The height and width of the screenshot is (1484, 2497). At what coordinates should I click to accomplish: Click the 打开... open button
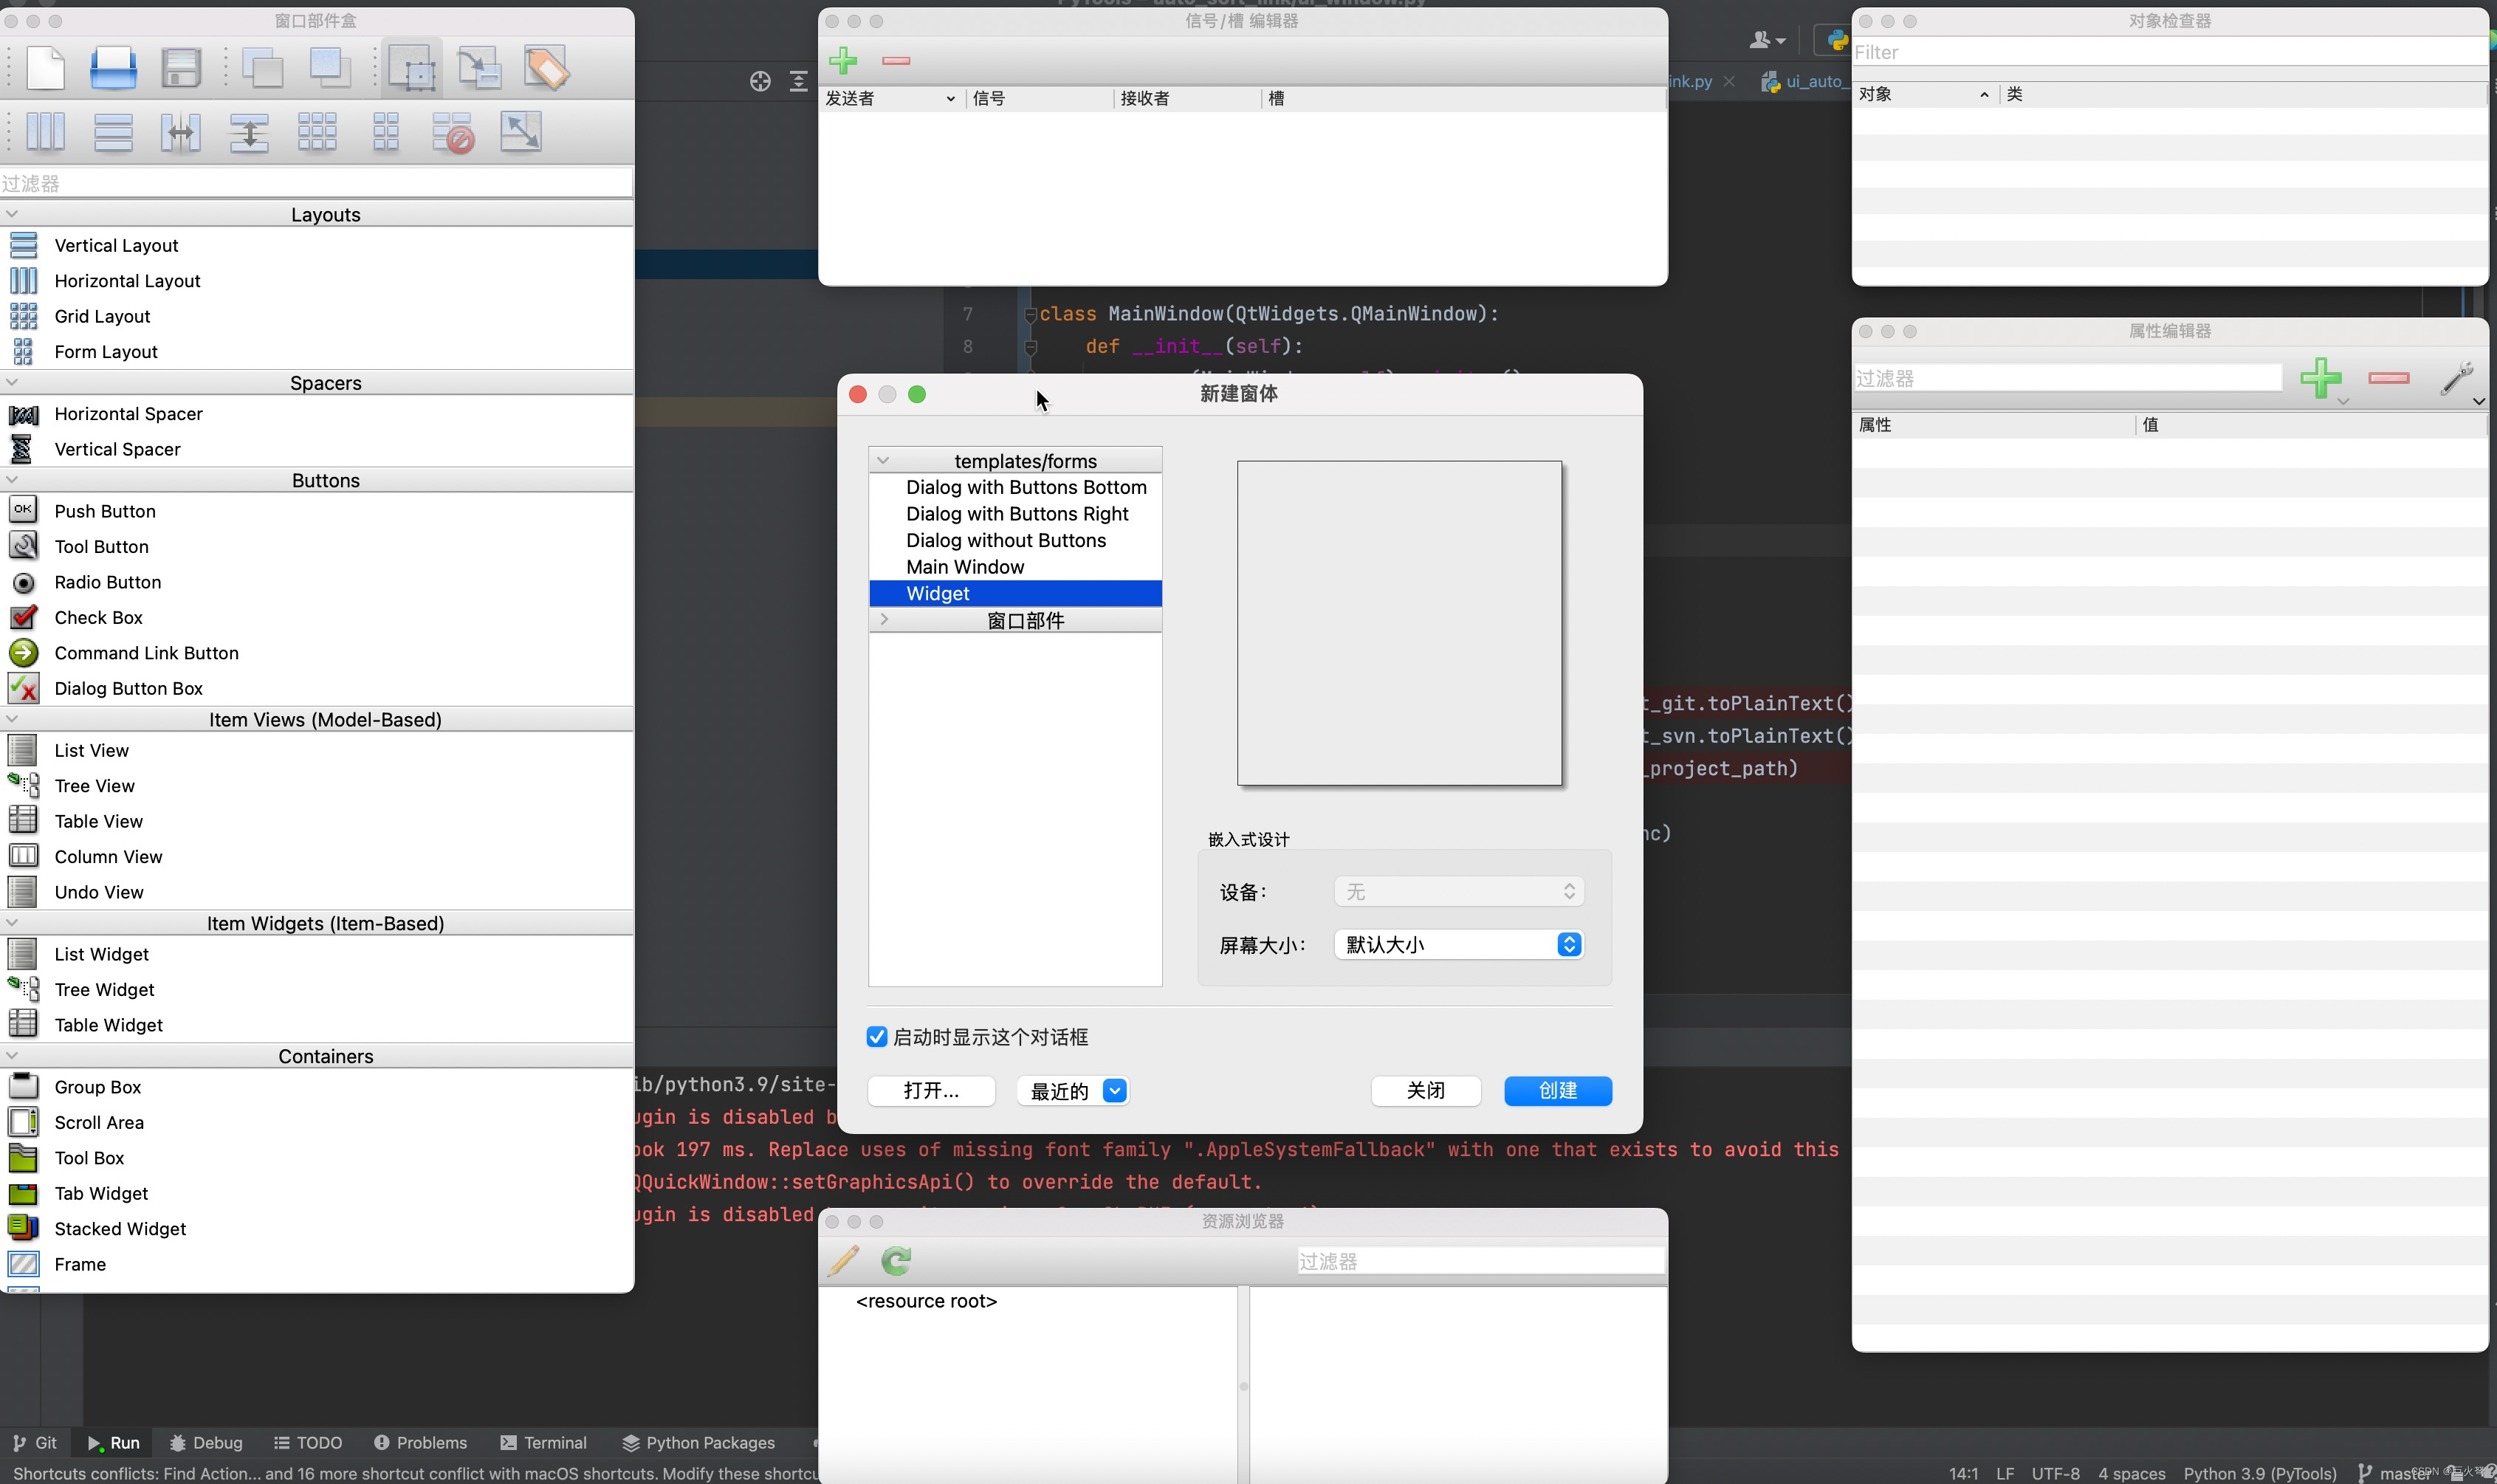[931, 1091]
